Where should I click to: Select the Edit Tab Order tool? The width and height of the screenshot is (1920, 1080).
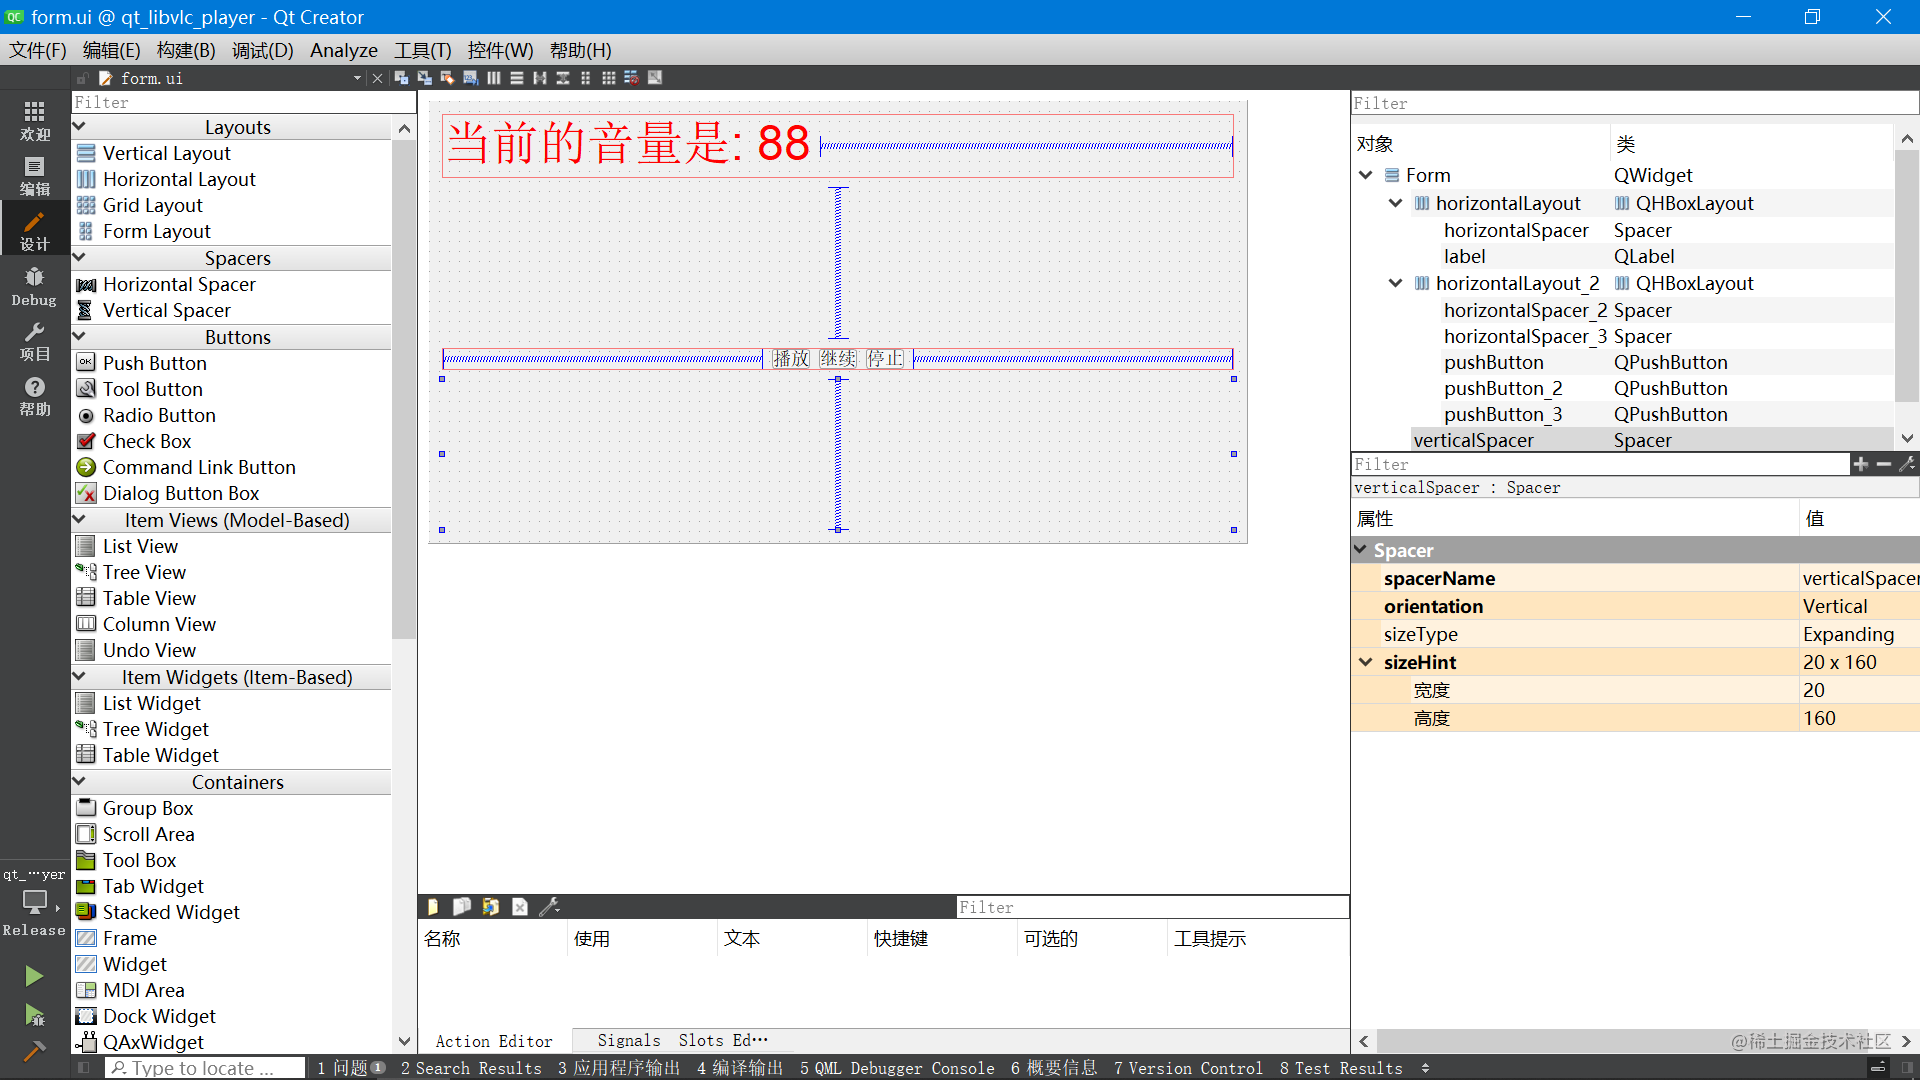tap(470, 78)
